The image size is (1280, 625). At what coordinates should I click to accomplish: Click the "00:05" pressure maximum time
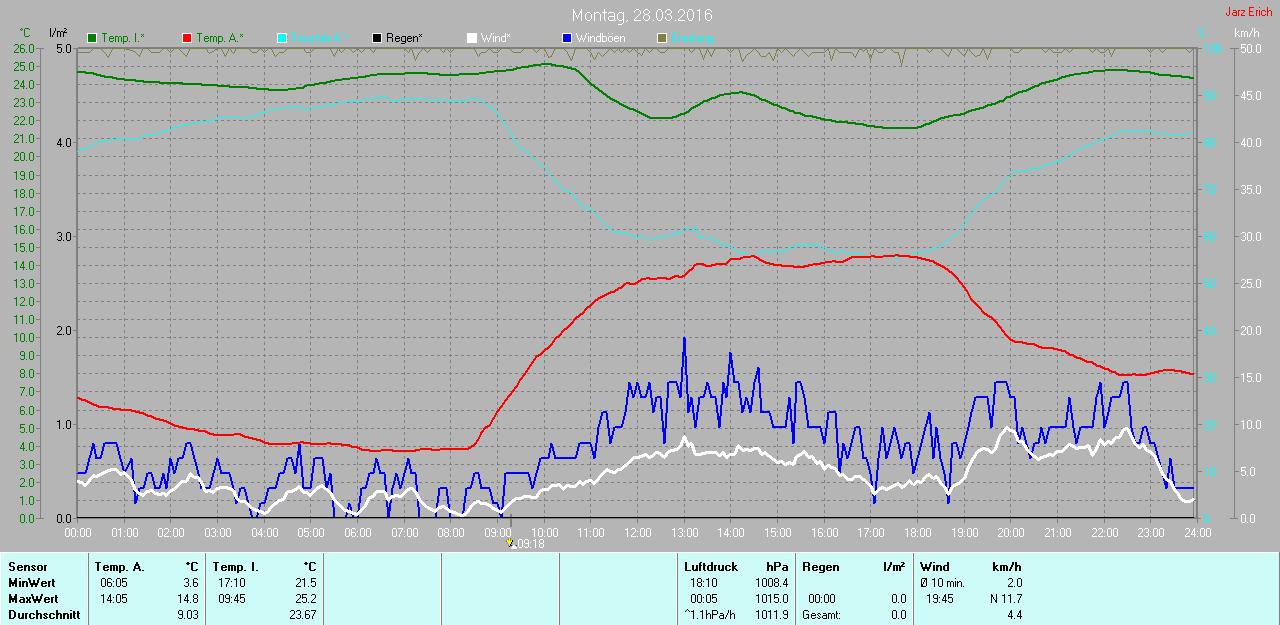click(x=704, y=599)
